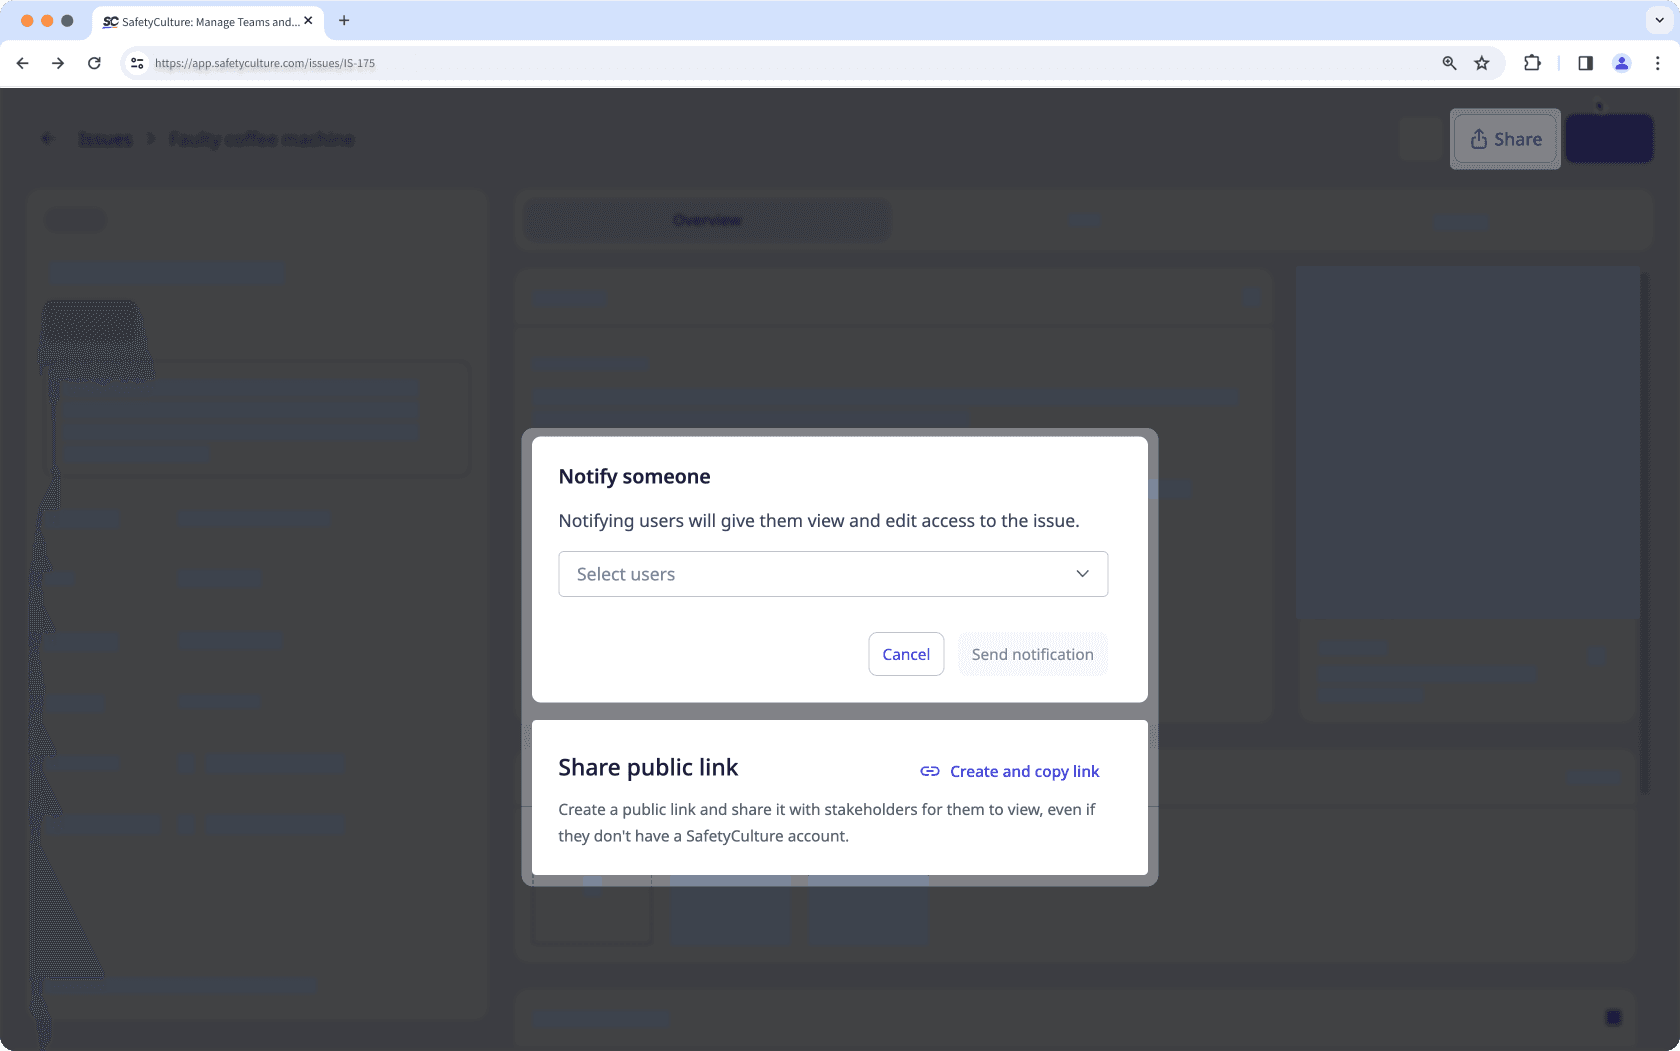Viewport: 1680px width, 1051px height.
Task: Reload the SafetyCulture page
Action: pos(94,62)
